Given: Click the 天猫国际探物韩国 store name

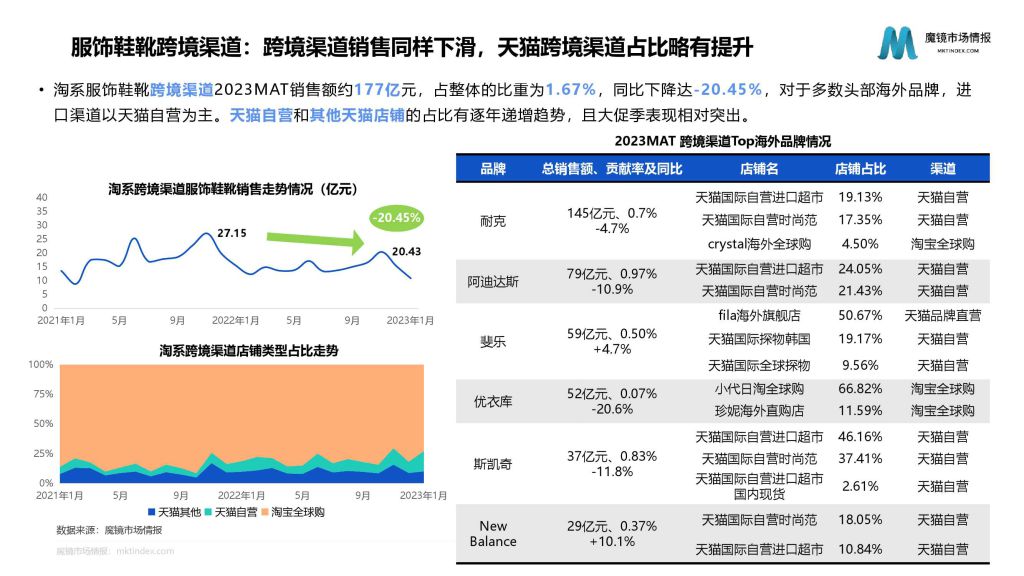Looking at the screenshot, I should (759, 340).
